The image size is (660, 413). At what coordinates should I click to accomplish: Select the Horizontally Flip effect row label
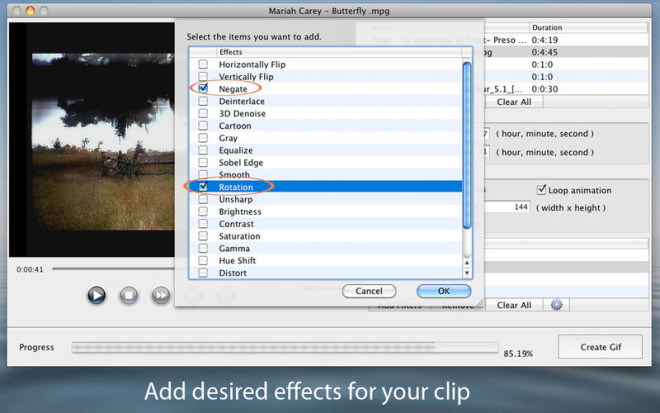252,64
